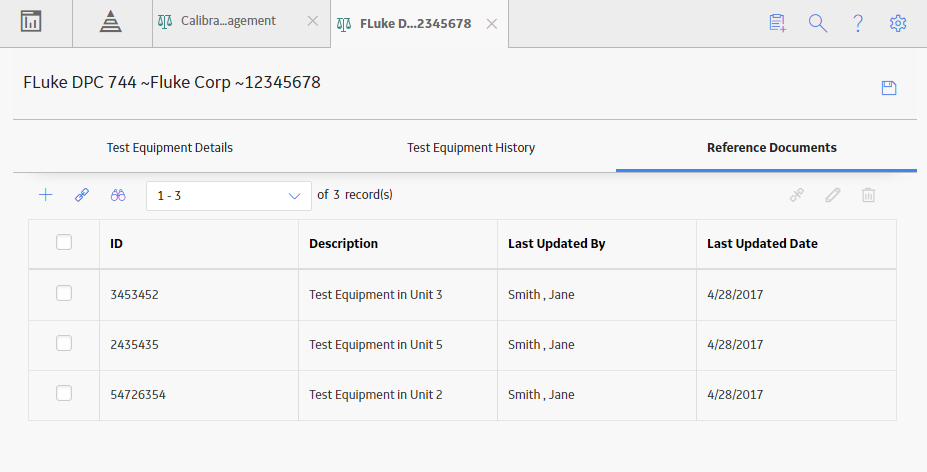This screenshot has height=472, width=927.
Task: Open the asset hierarchy pyramid icon tab
Action: 111,22
